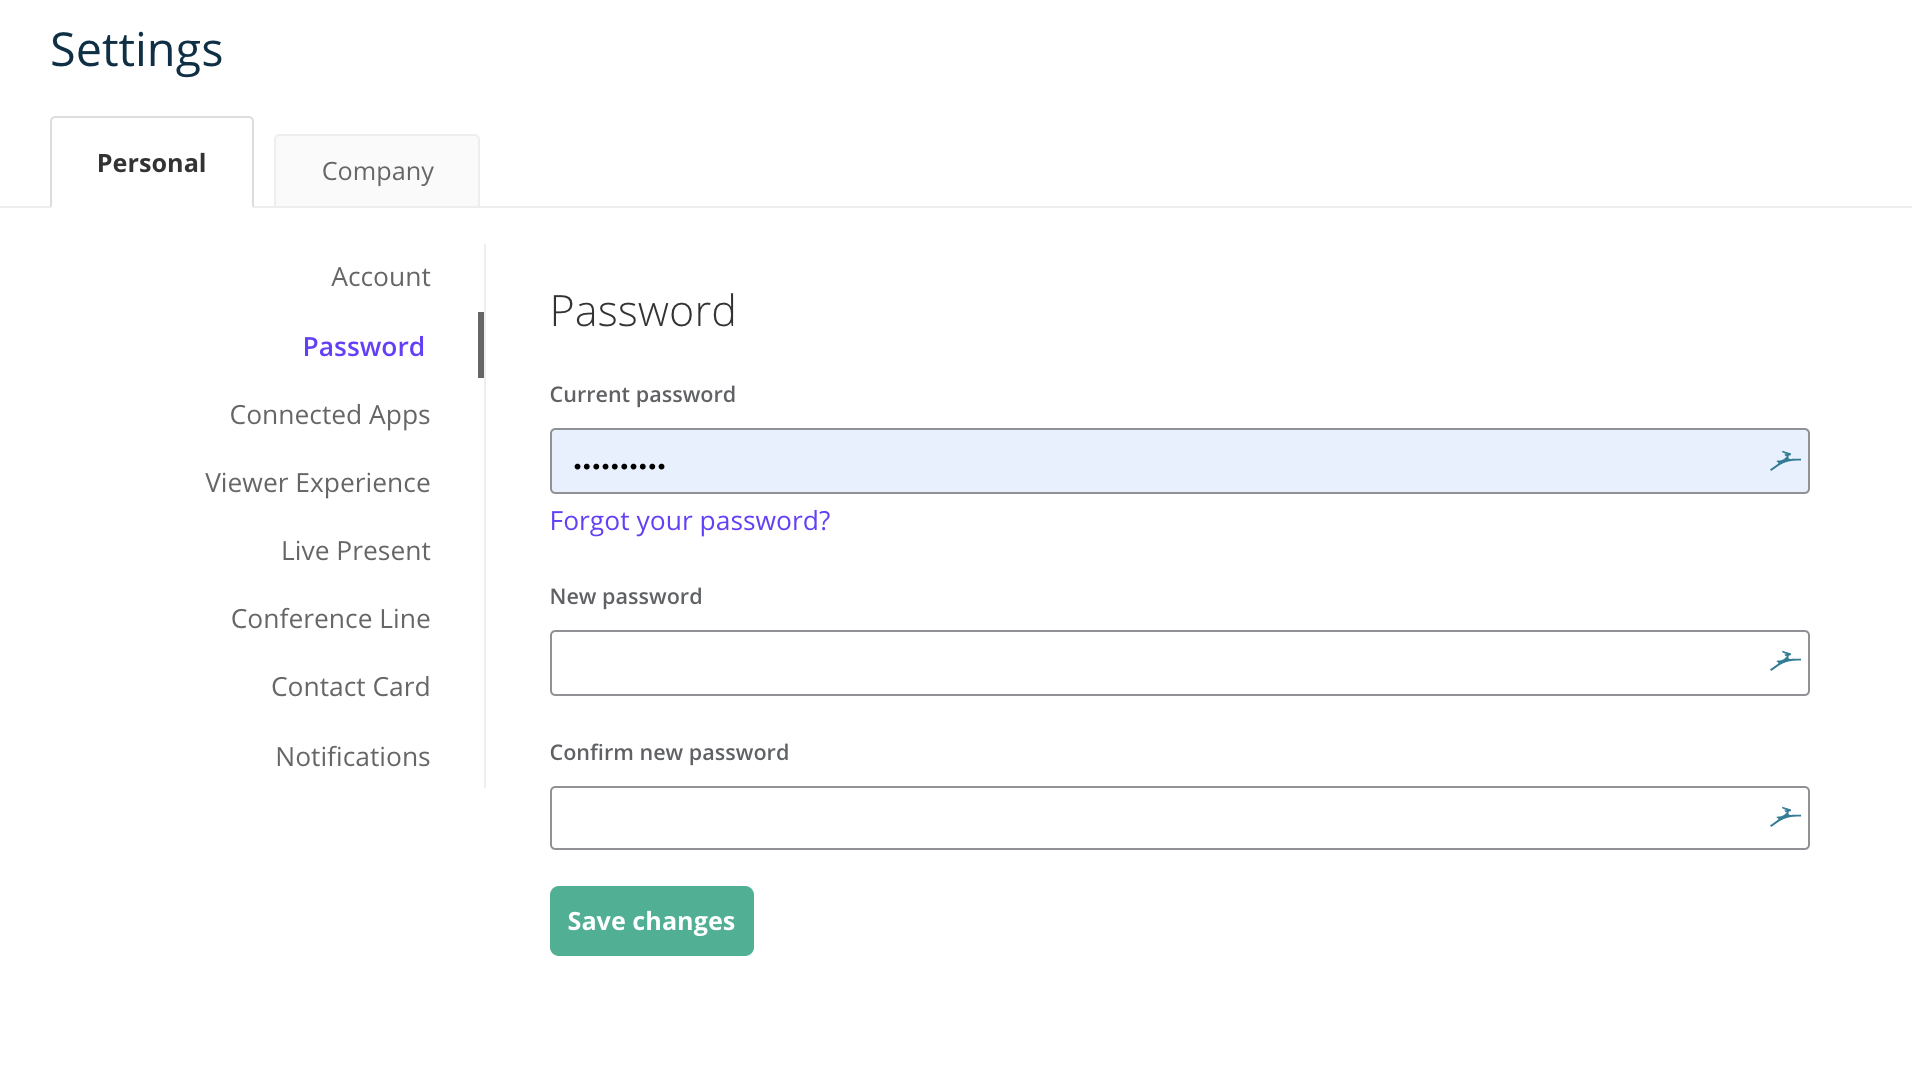Open Live Present settings

[x=356, y=551]
